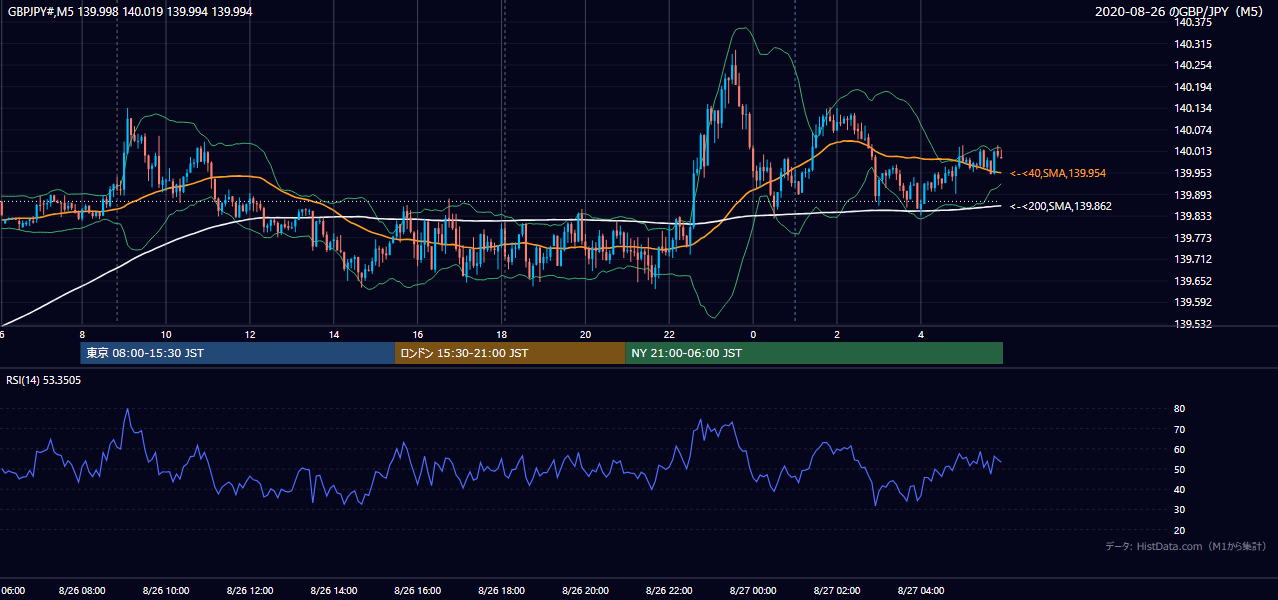This screenshot has width=1278, height=600.
Task: Click the RSI(14) 53.3505 indicator label
Action: (x=44, y=380)
